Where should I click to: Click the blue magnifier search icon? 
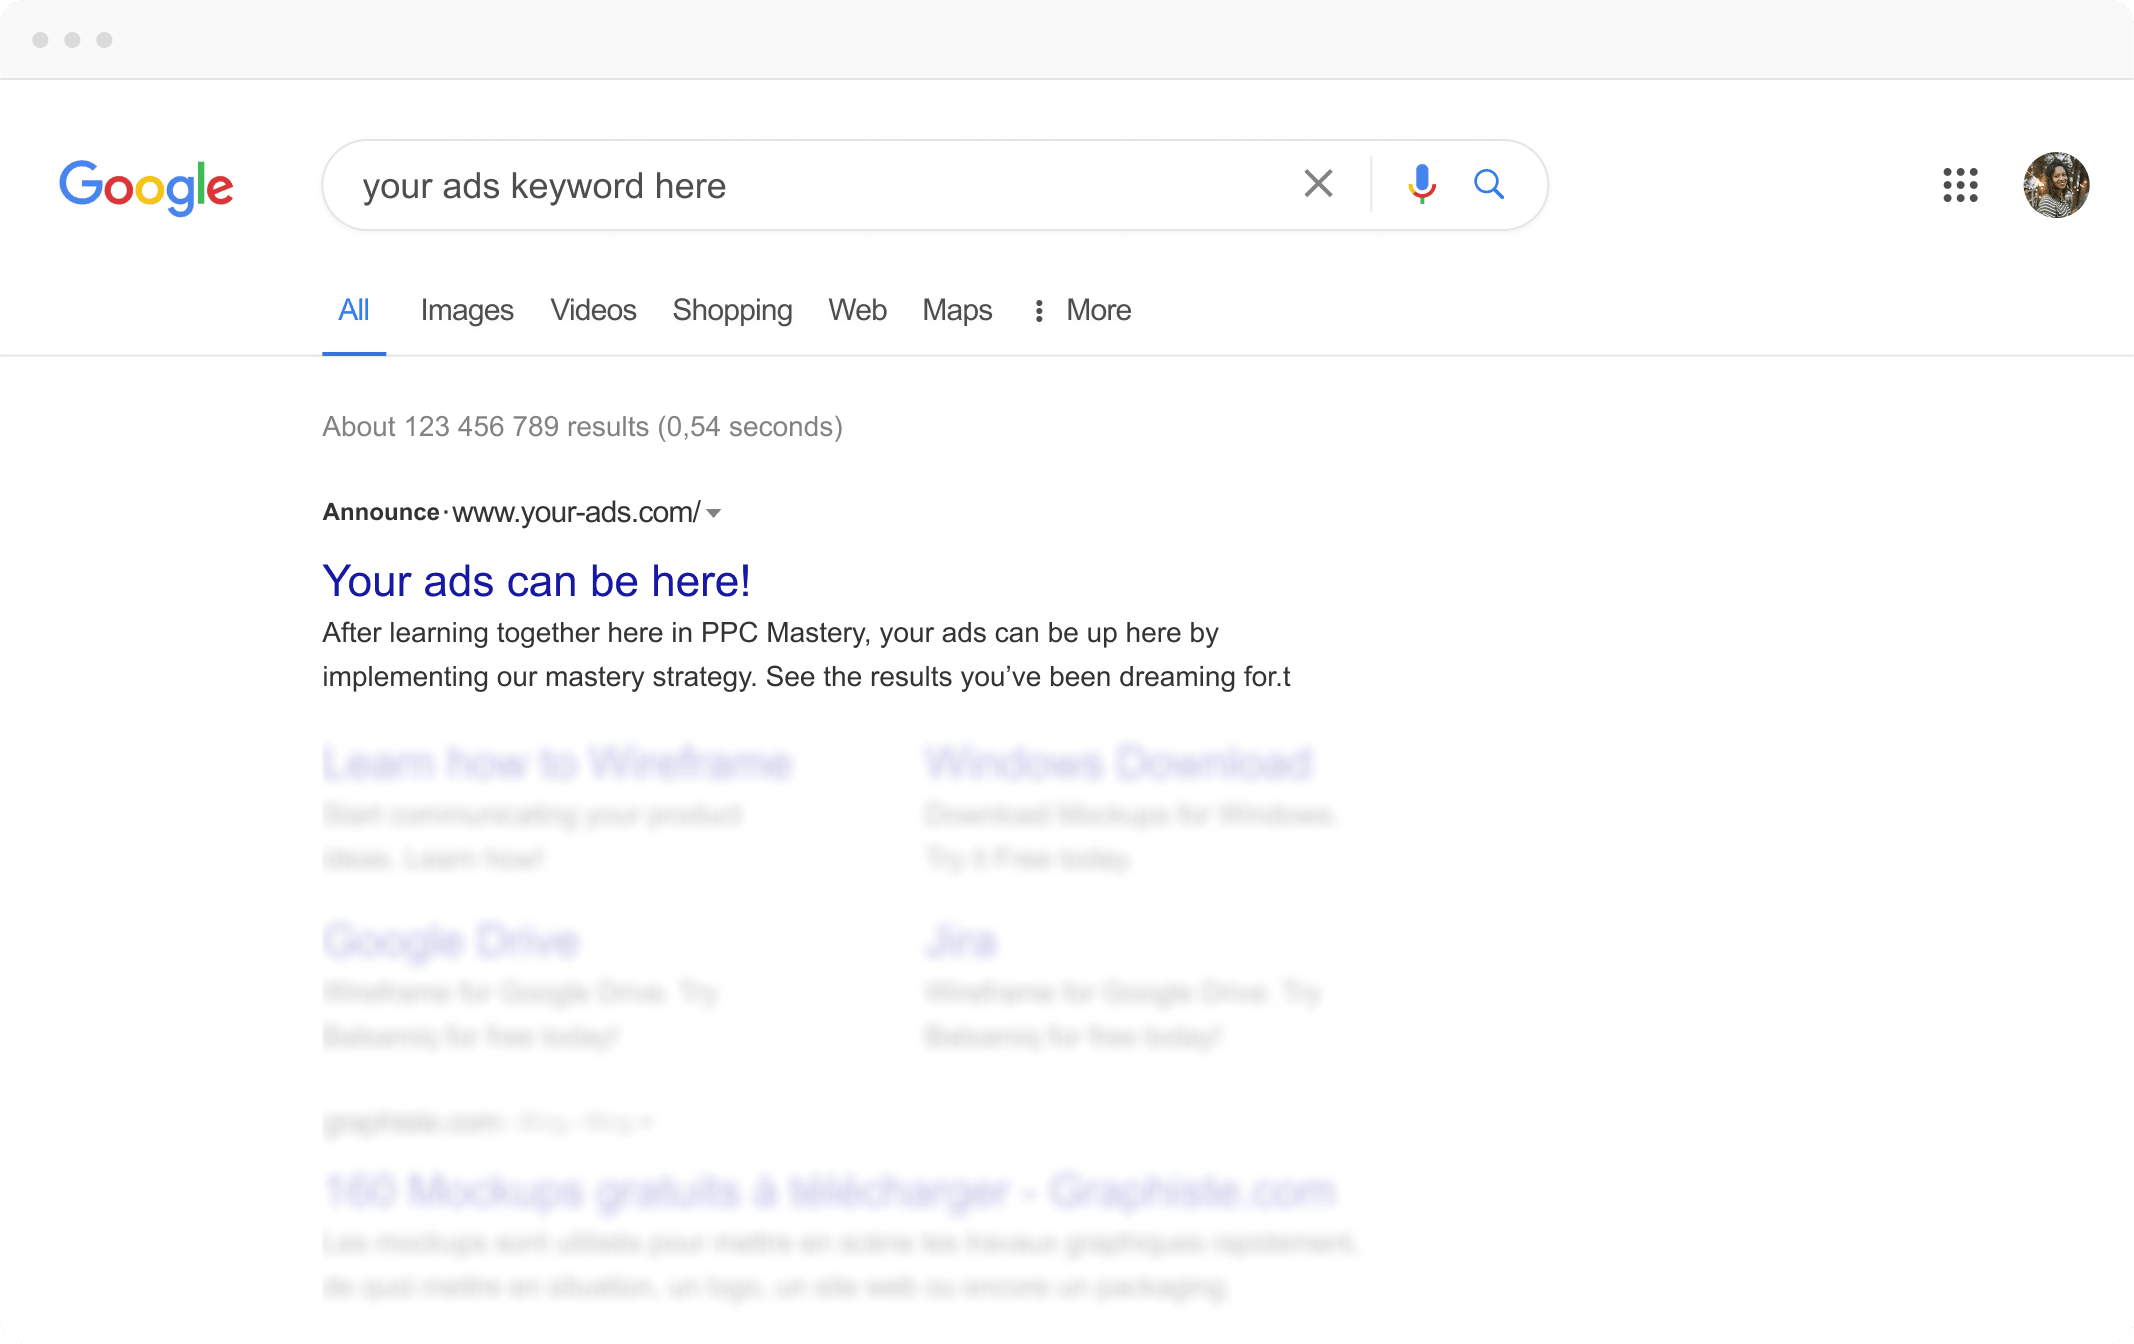(1489, 184)
